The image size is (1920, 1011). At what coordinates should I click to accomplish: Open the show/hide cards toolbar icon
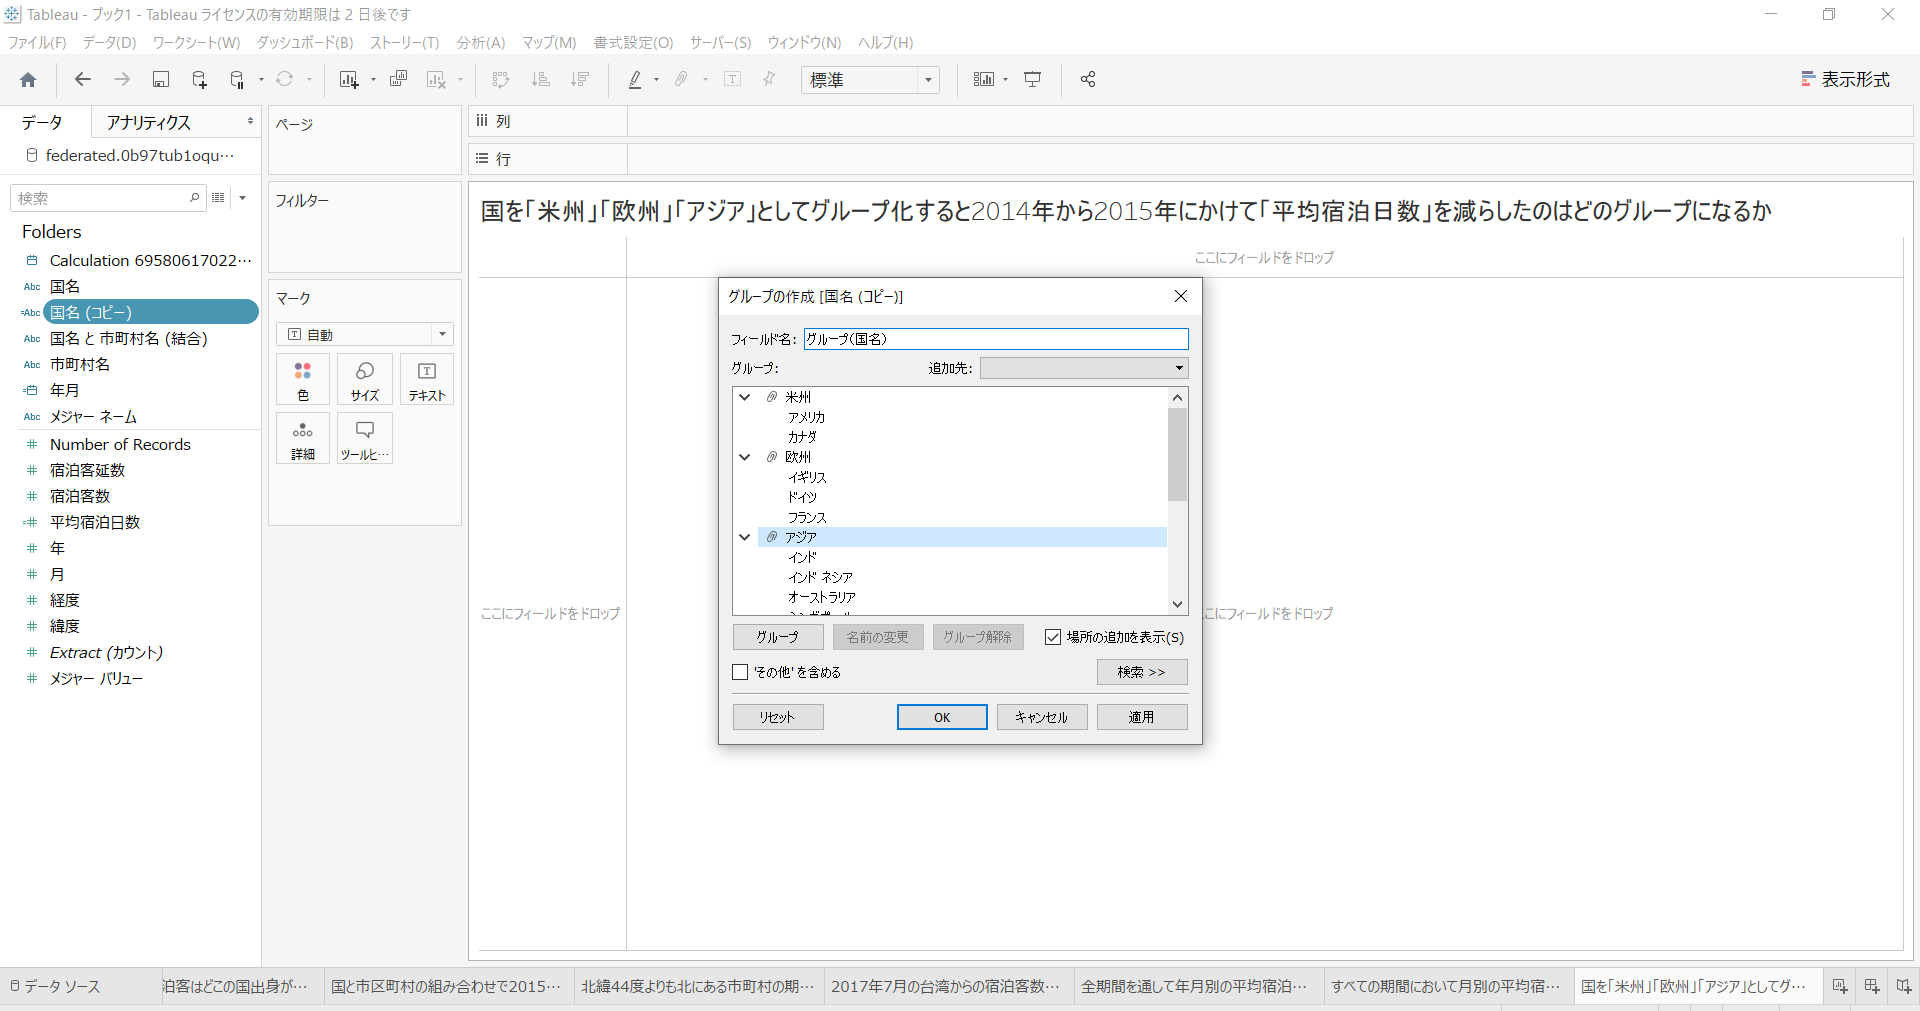click(x=984, y=80)
